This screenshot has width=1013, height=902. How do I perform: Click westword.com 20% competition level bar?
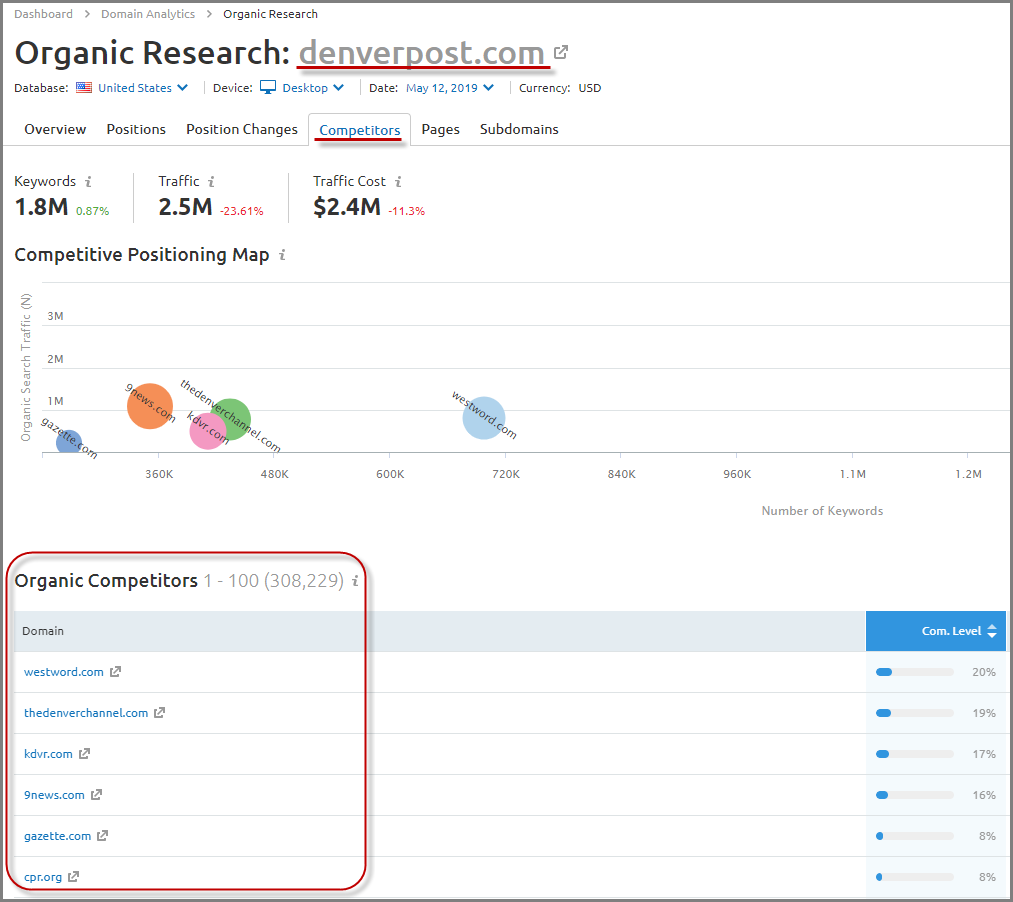point(915,672)
